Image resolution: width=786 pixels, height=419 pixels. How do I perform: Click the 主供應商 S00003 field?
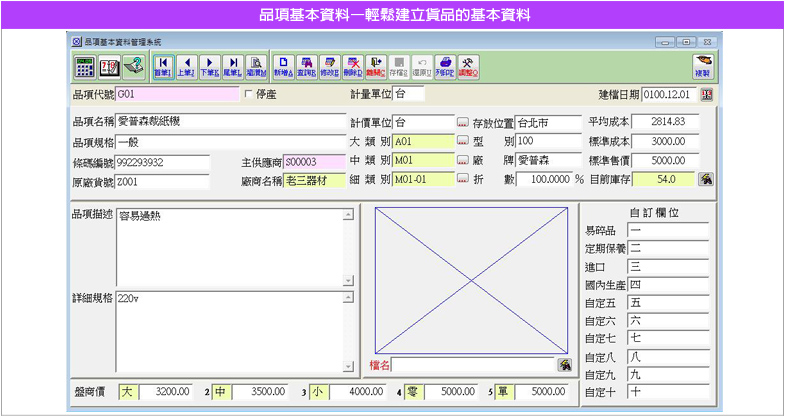[x=313, y=161]
